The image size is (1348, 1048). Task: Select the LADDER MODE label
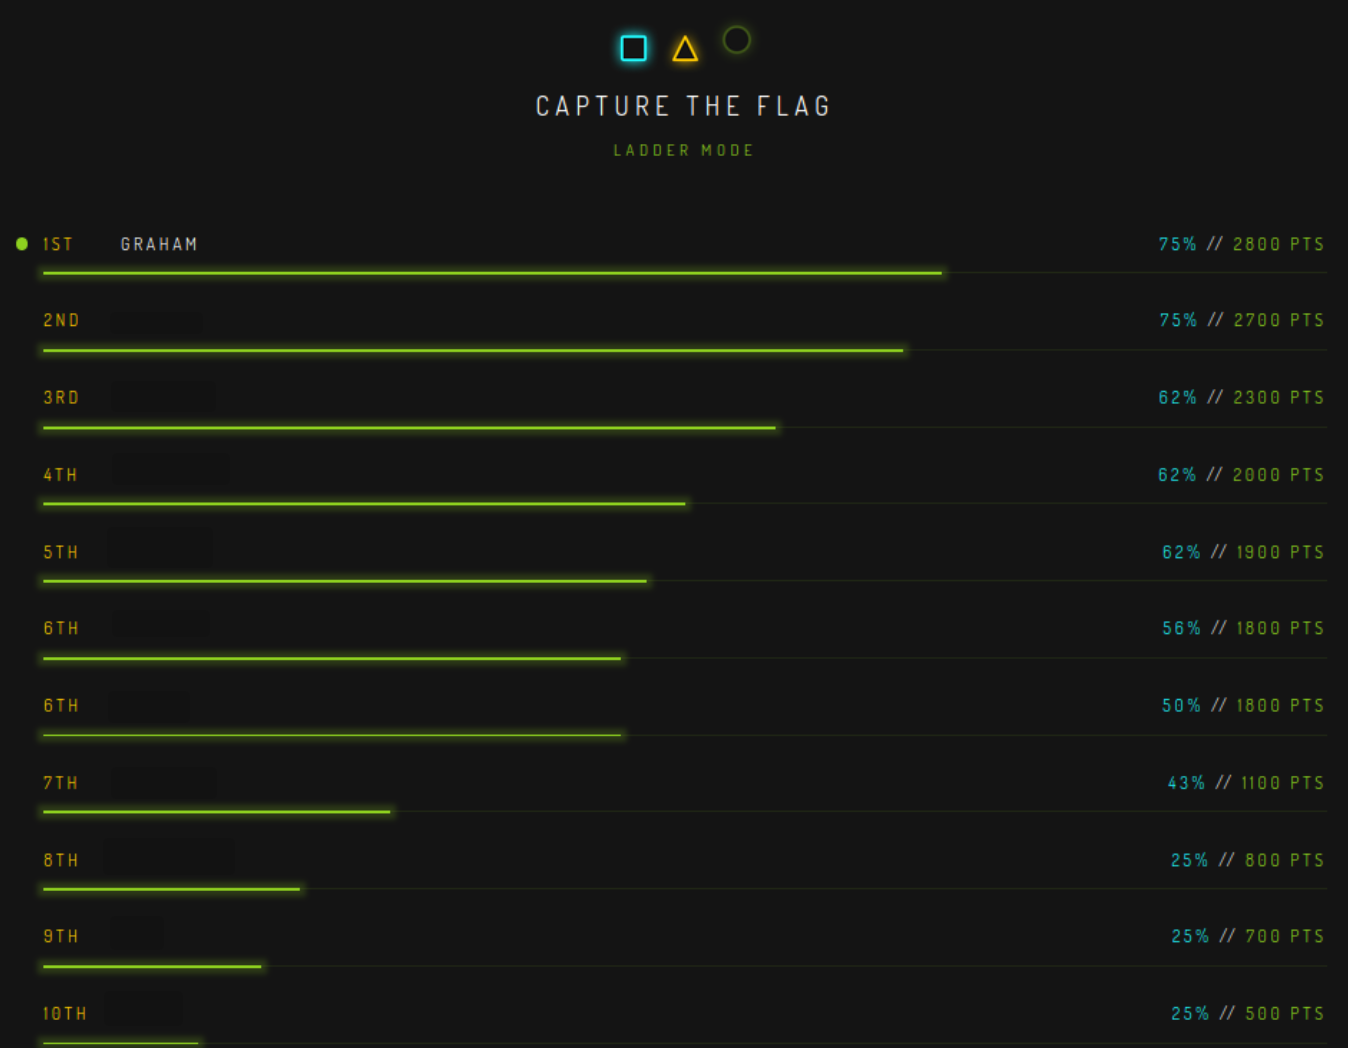684,150
